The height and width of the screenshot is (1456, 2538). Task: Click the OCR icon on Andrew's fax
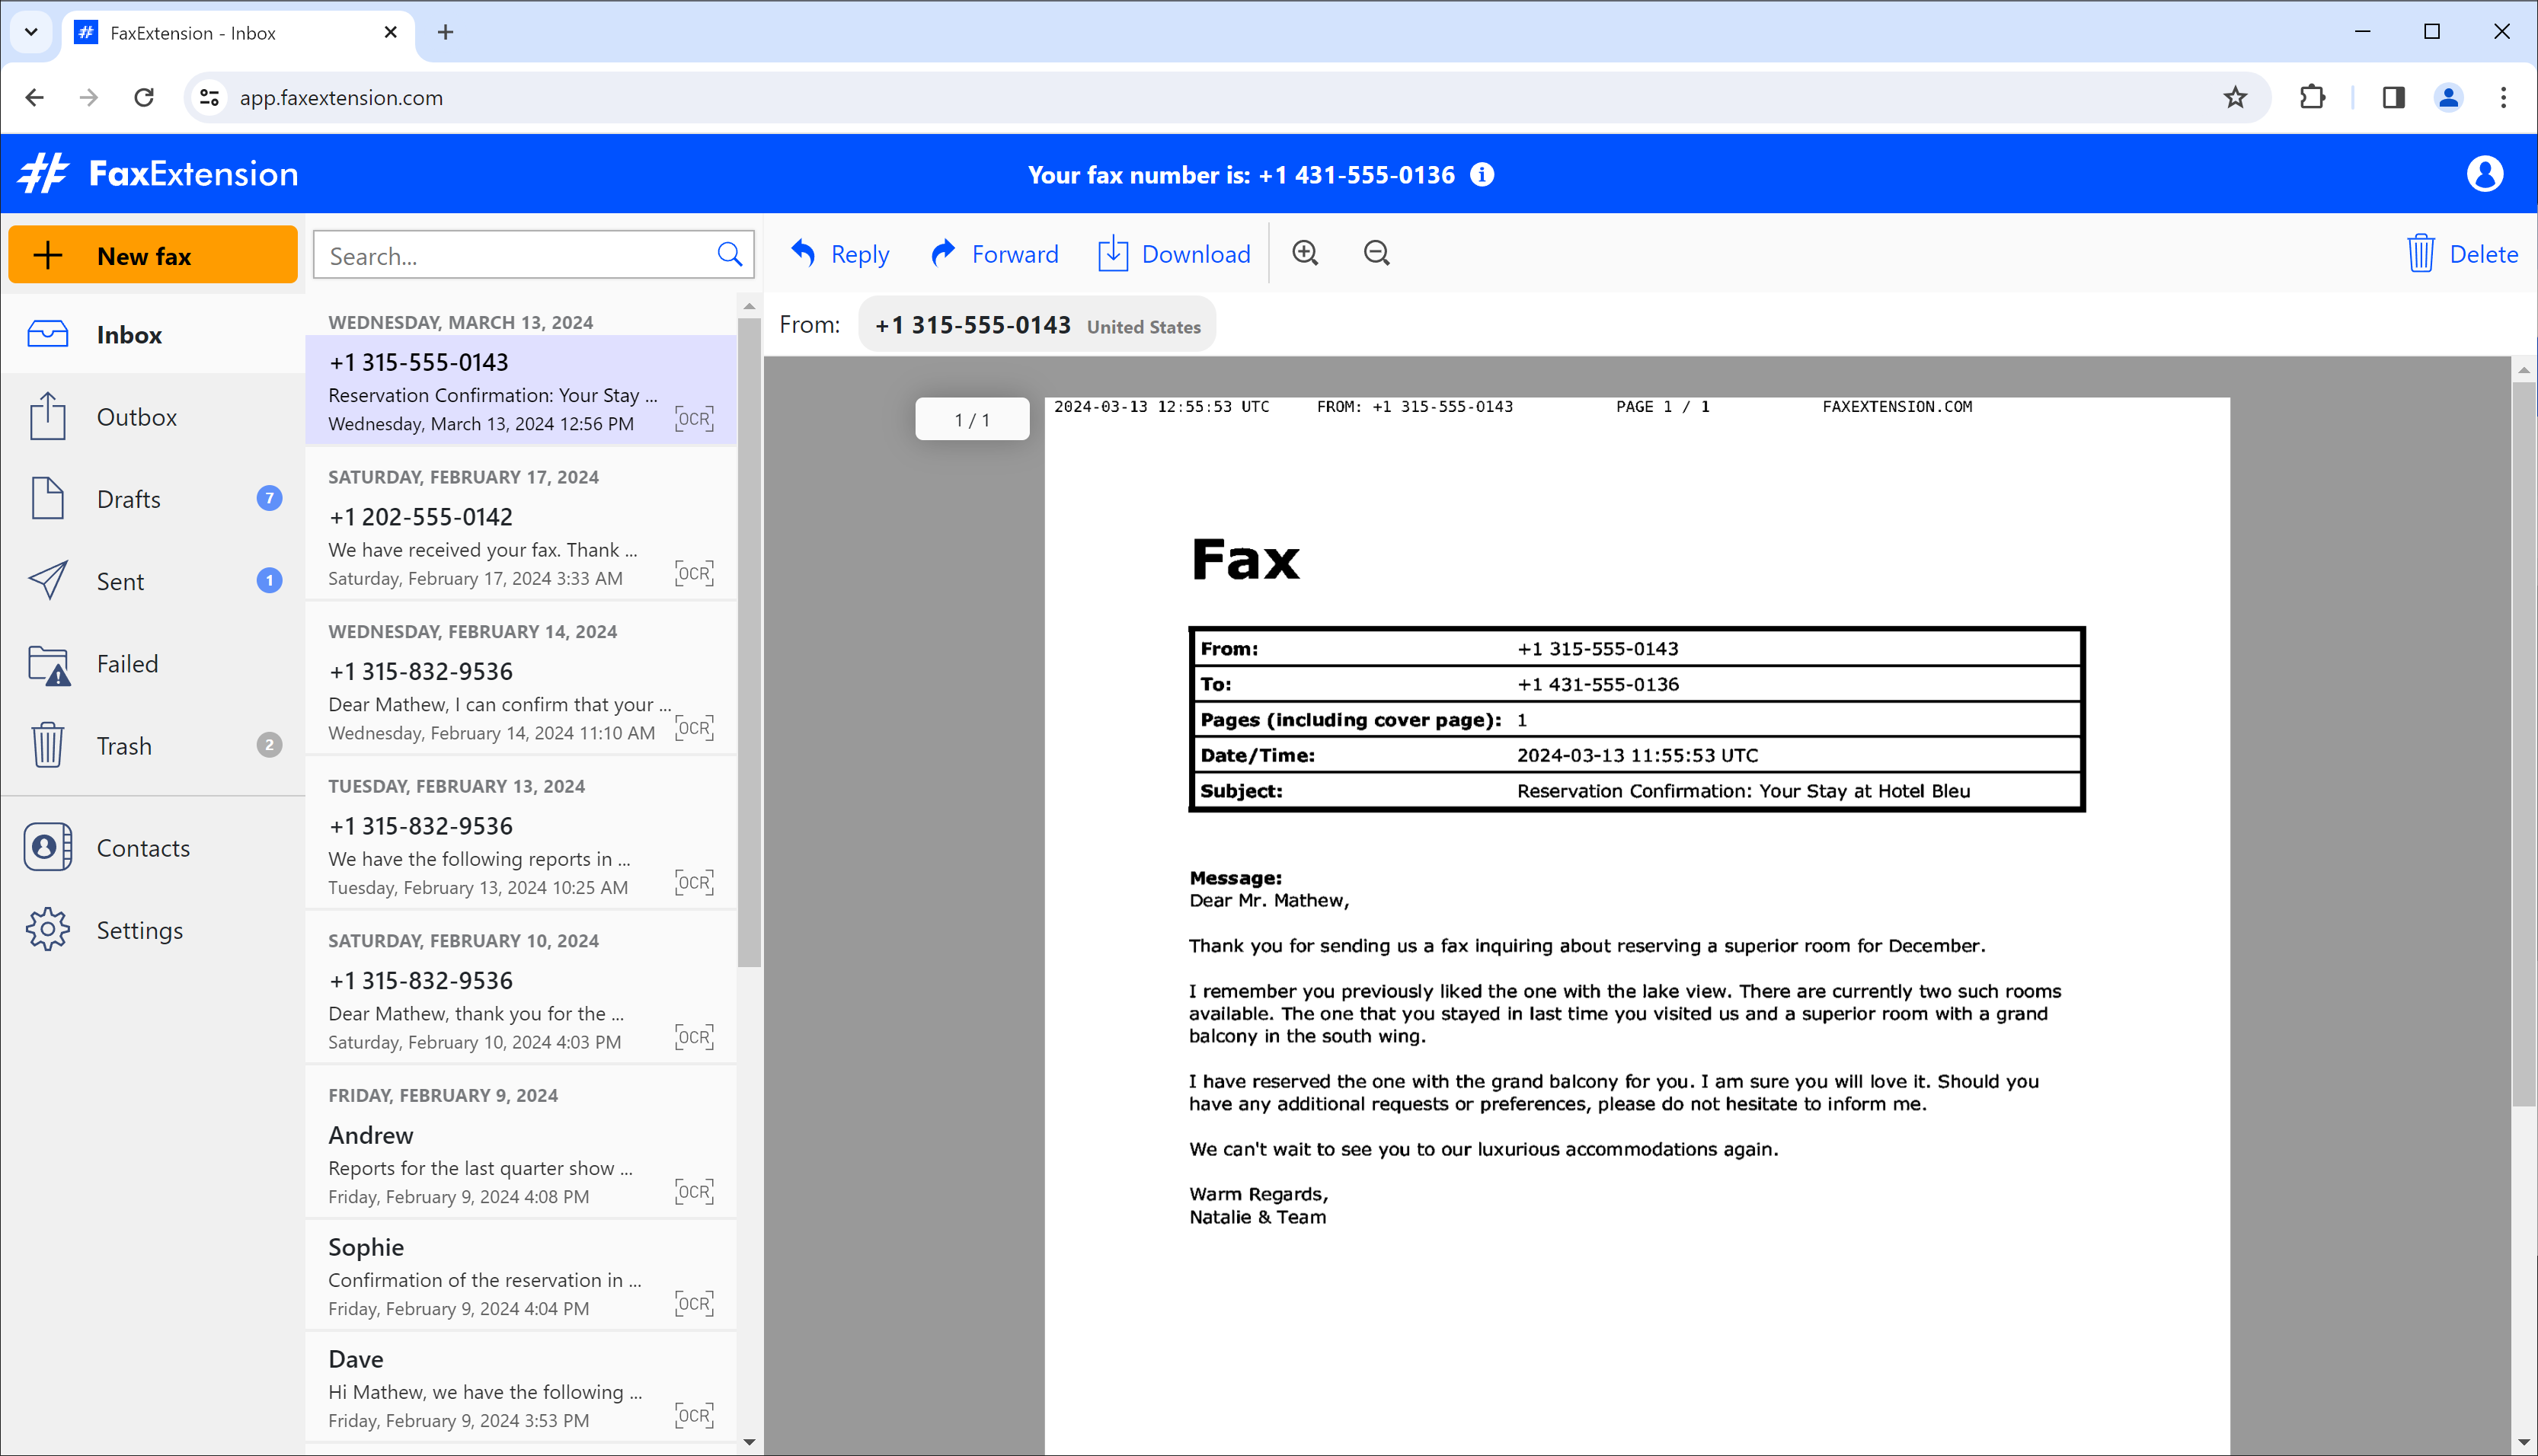click(x=694, y=1191)
